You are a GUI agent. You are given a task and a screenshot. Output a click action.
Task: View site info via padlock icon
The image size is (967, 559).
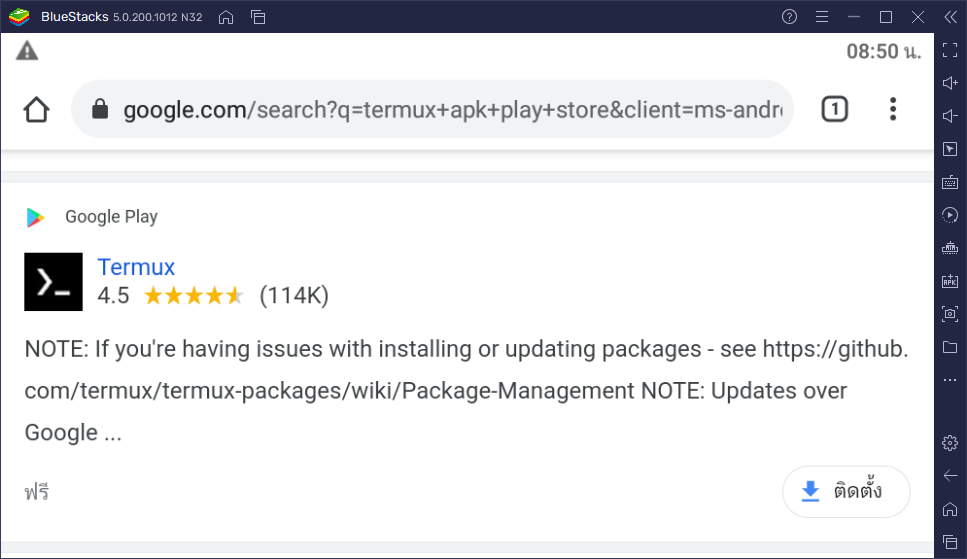pos(100,109)
